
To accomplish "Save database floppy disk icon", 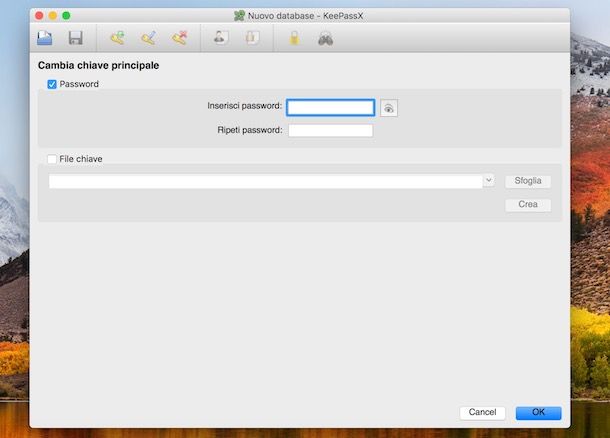I will (75, 38).
